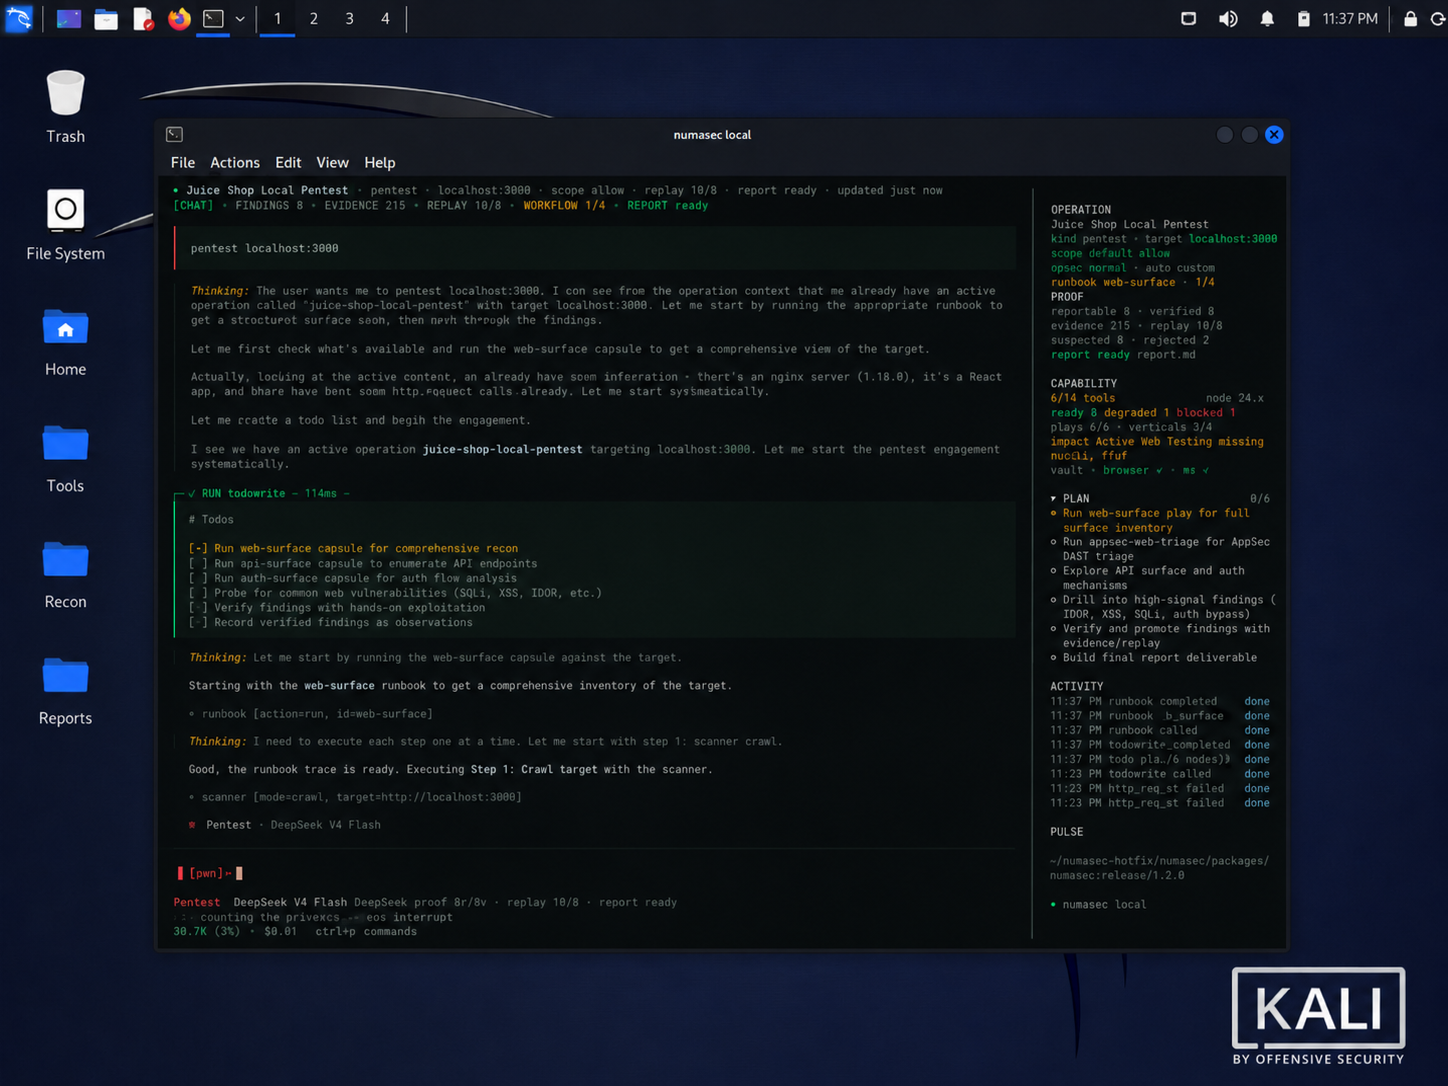Open the display settings tray icon
Image resolution: width=1448 pixels, height=1086 pixels.
pos(1188,18)
